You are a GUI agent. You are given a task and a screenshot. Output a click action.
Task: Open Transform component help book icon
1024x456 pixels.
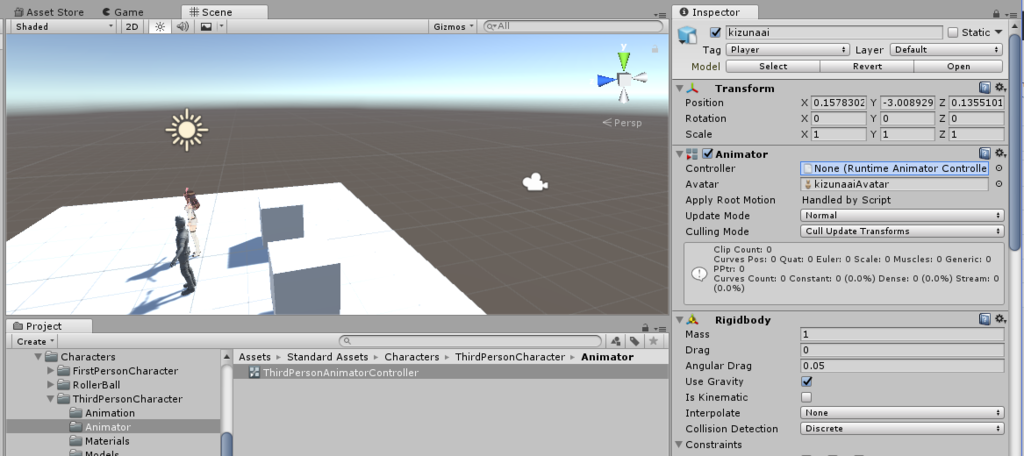coord(985,88)
